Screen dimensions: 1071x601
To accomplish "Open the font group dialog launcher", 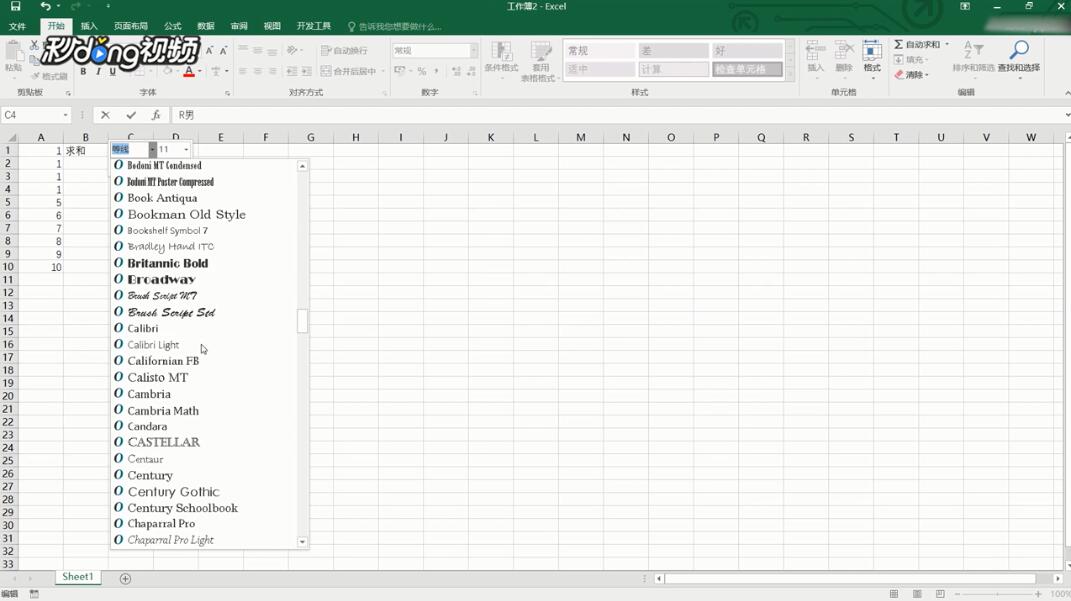I will coord(227,92).
